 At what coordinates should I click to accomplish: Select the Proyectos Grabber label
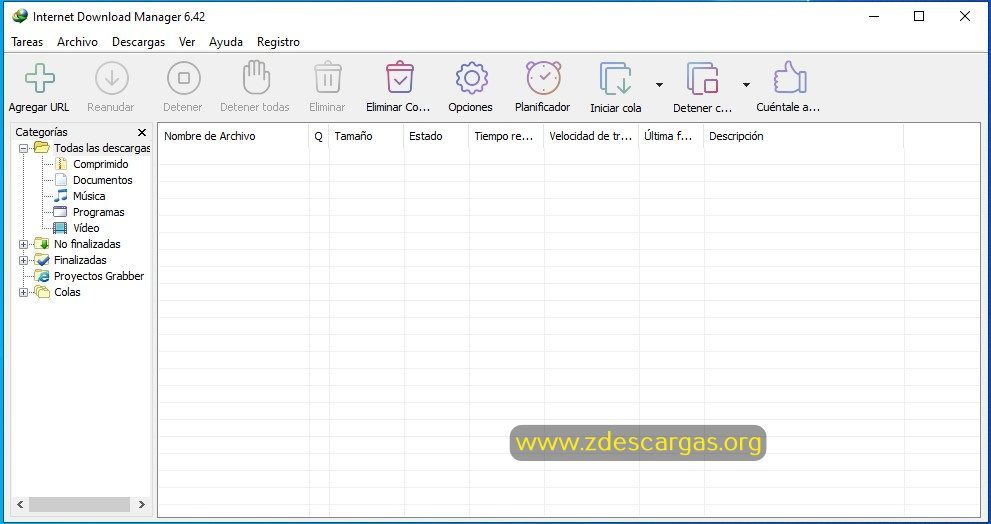coord(99,276)
